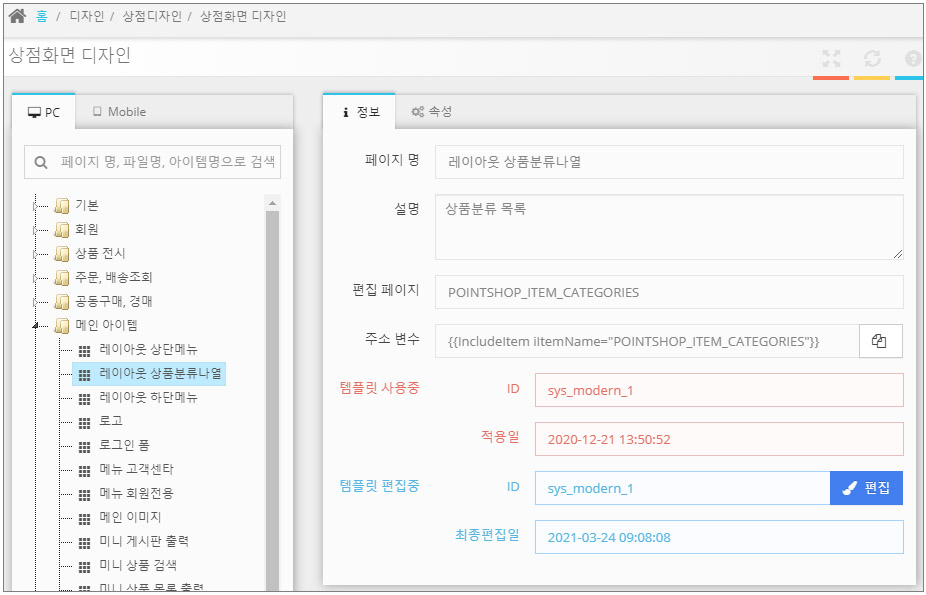Click the refresh icon at top right

[x=872, y=59]
